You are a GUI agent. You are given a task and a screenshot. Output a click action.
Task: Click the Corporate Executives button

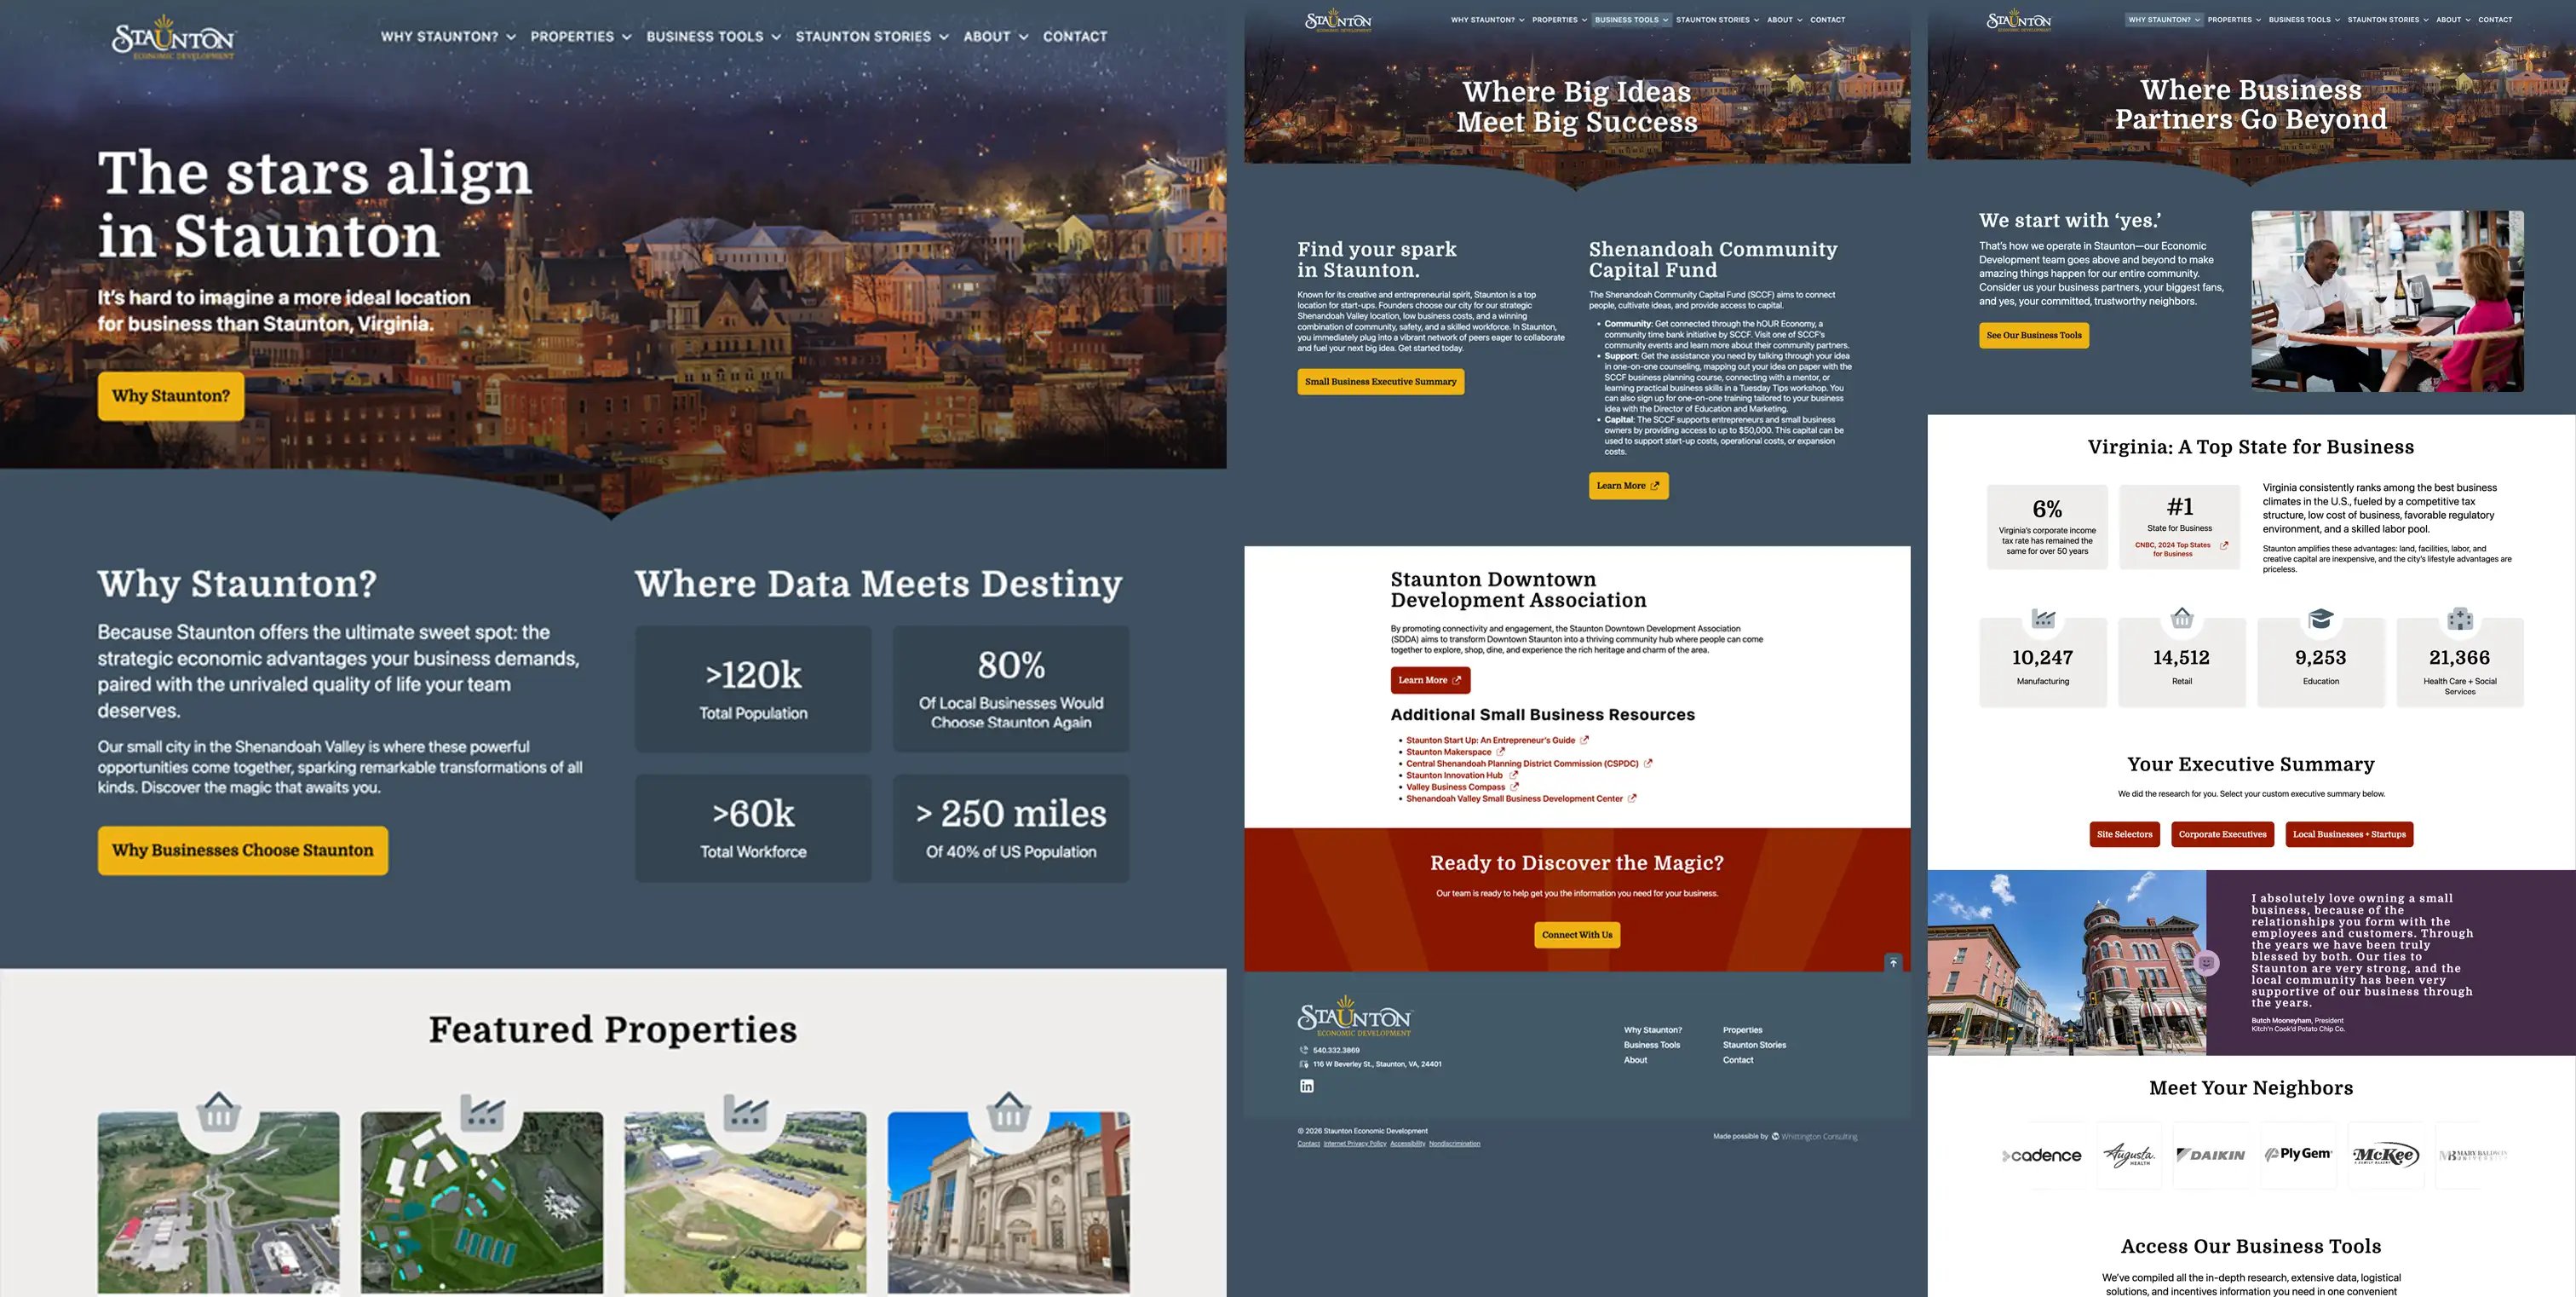pos(2222,835)
